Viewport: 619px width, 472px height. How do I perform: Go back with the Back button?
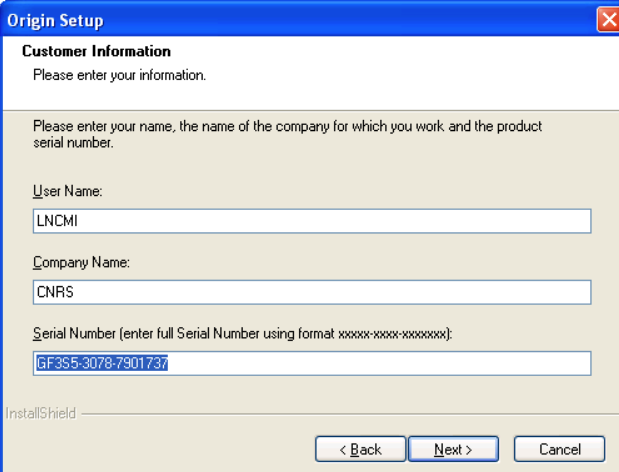click(362, 449)
